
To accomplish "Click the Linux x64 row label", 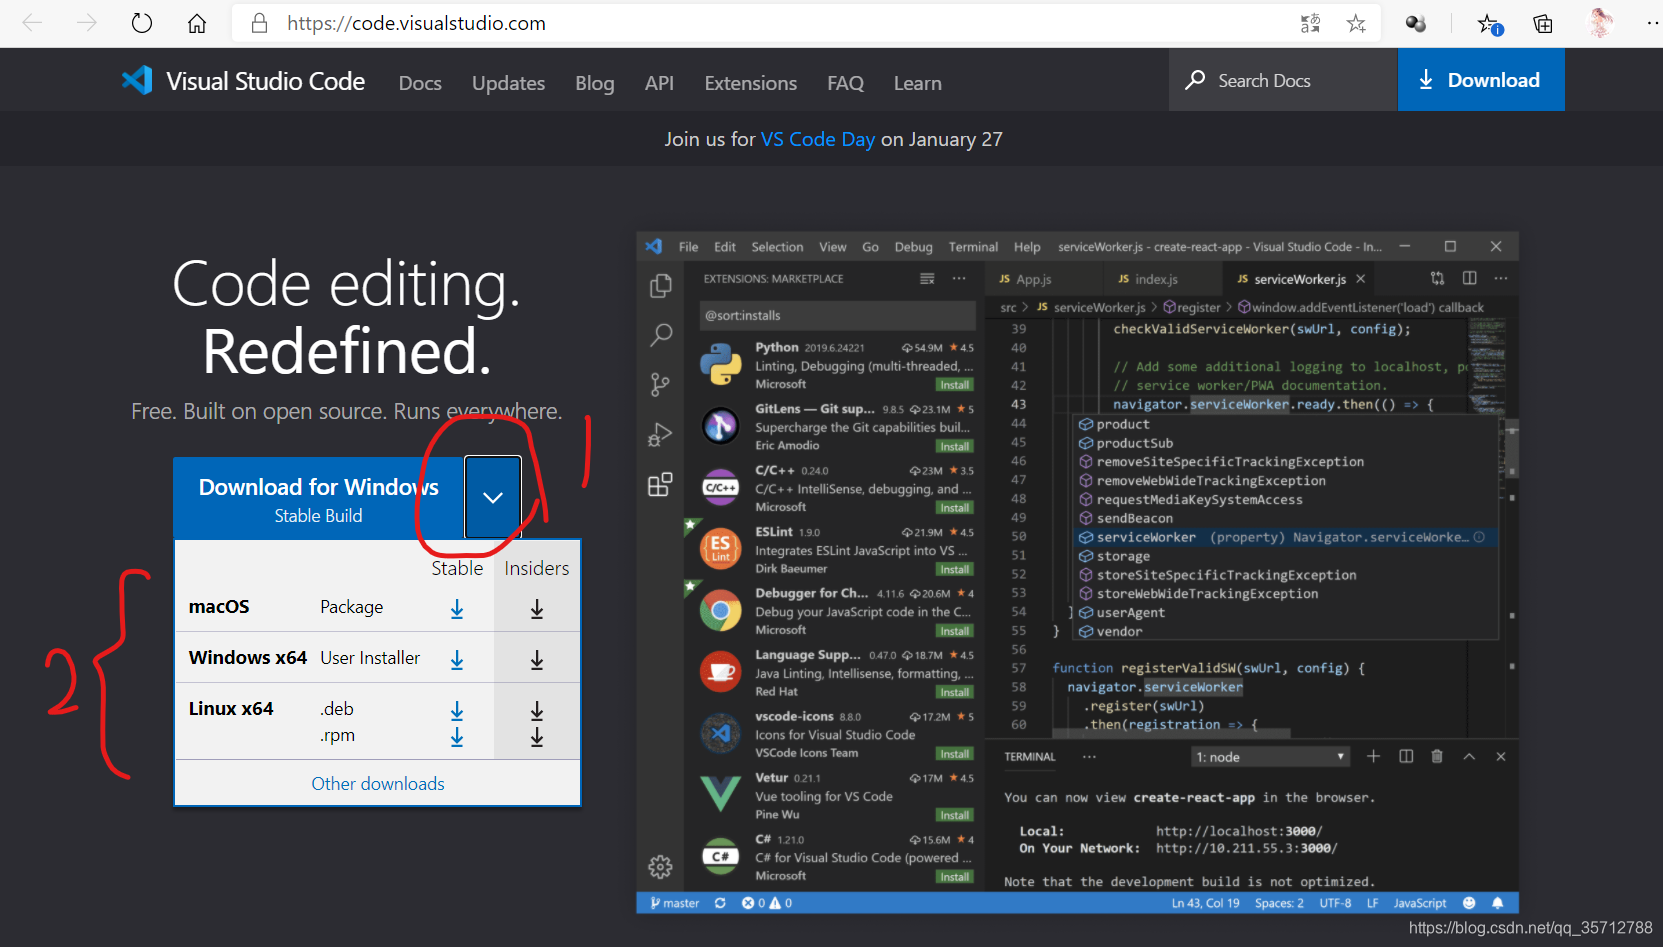I will click(231, 708).
